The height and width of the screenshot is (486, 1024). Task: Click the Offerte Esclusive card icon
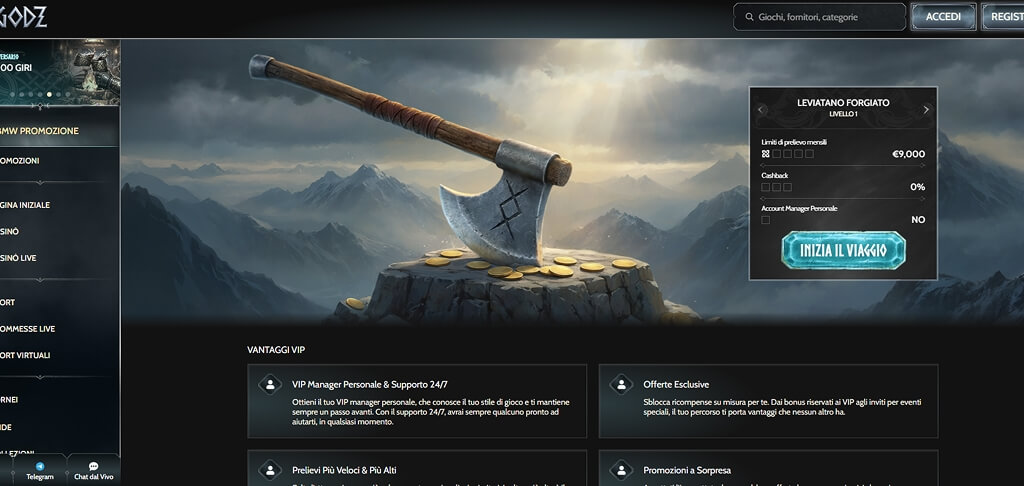point(621,384)
